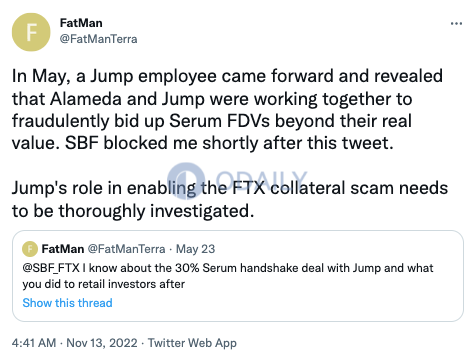Viewport: 475px width, 363px height.
Task: Click the line you did to retail investors after
Action: click(104, 284)
